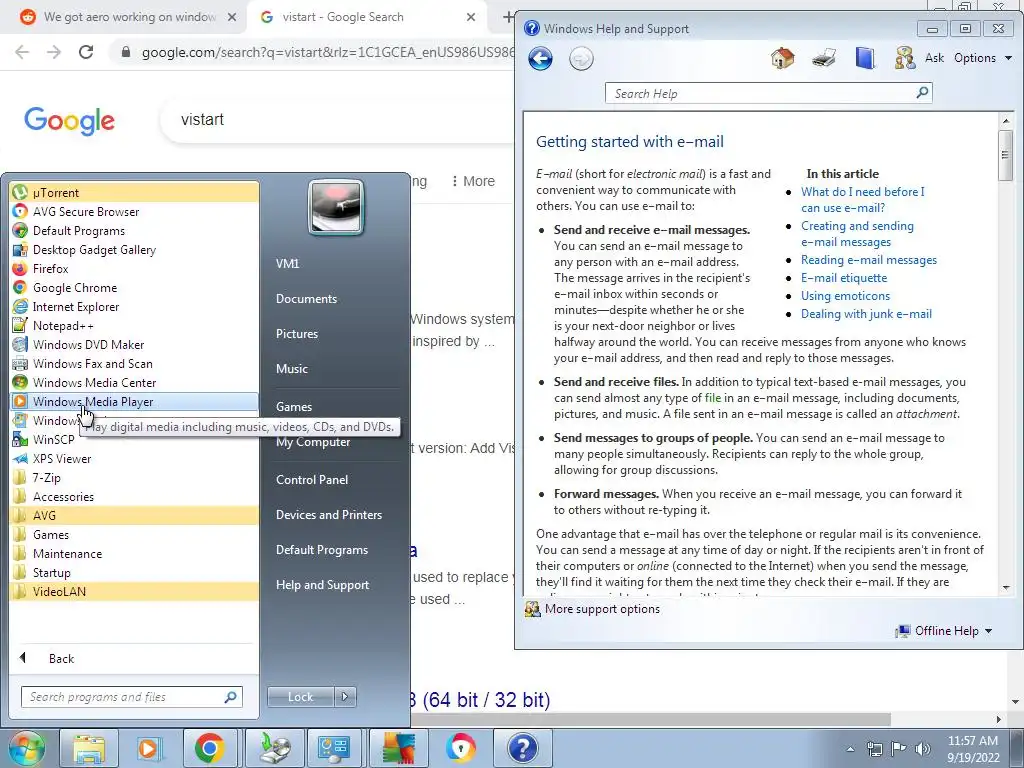The width and height of the screenshot is (1024, 768).
Task: Open Music from Start menu right pane
Action: [x=291, y=368]
